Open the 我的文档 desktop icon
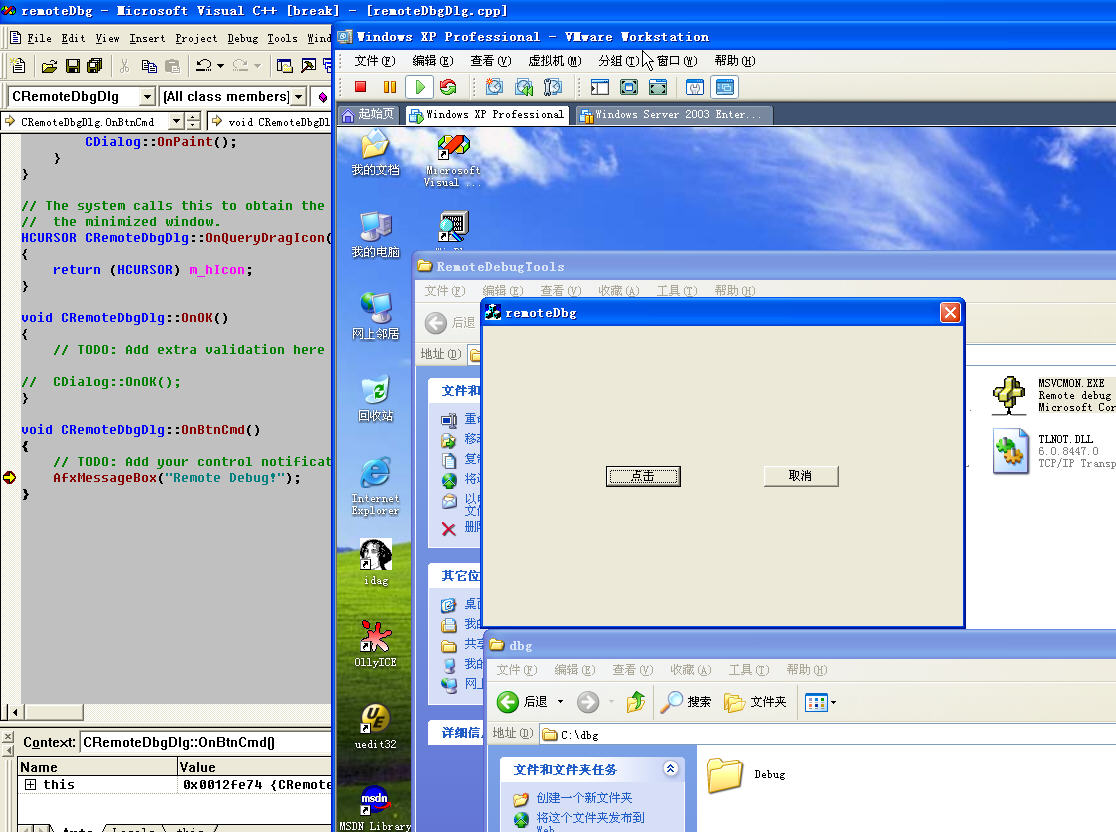This screenshot has width=1116, height=832. [x=375, y=153]
